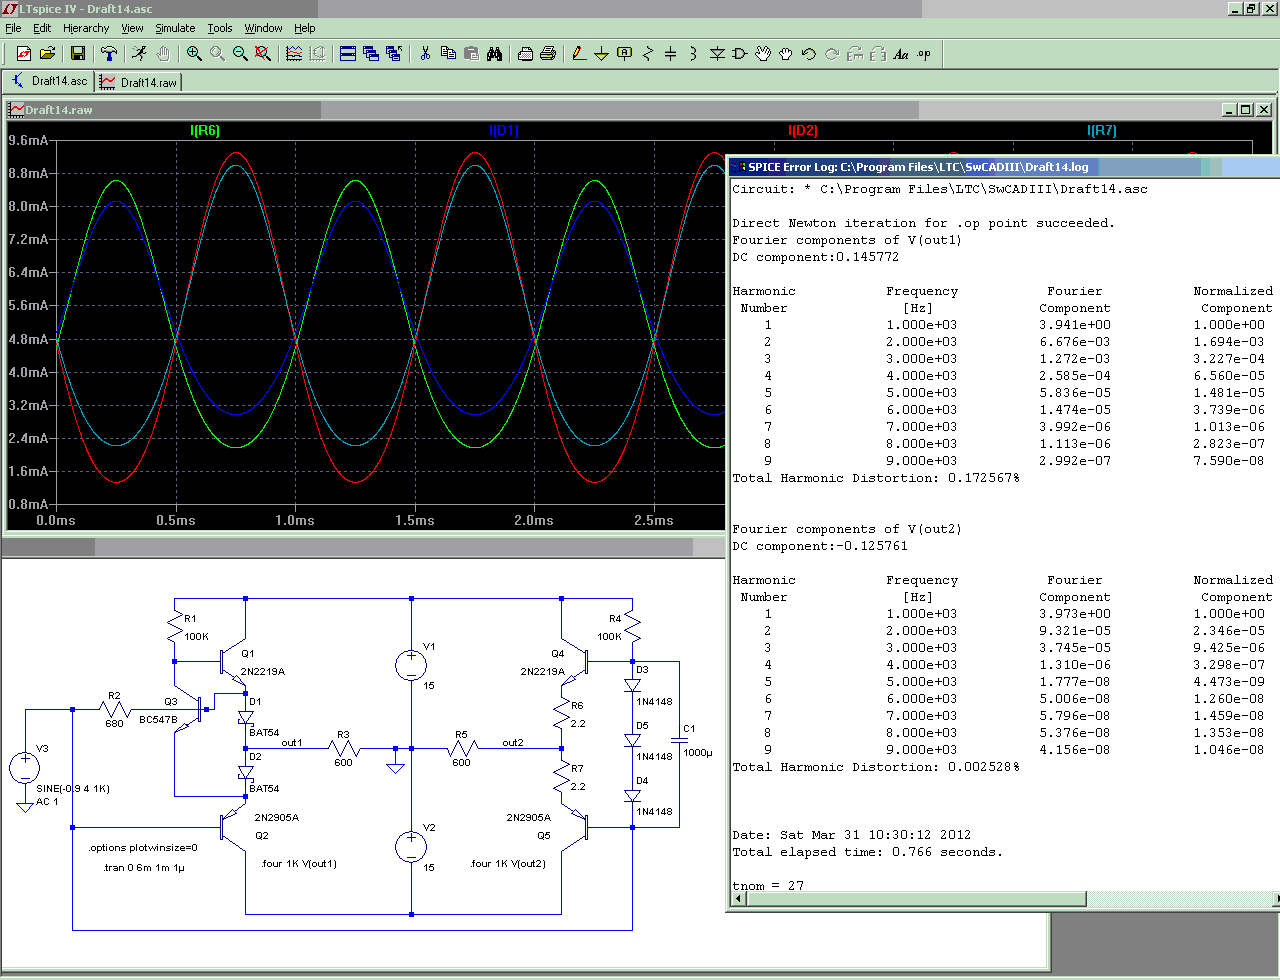
Task: Open the Tools menu
Action: [x=220, y=28]
